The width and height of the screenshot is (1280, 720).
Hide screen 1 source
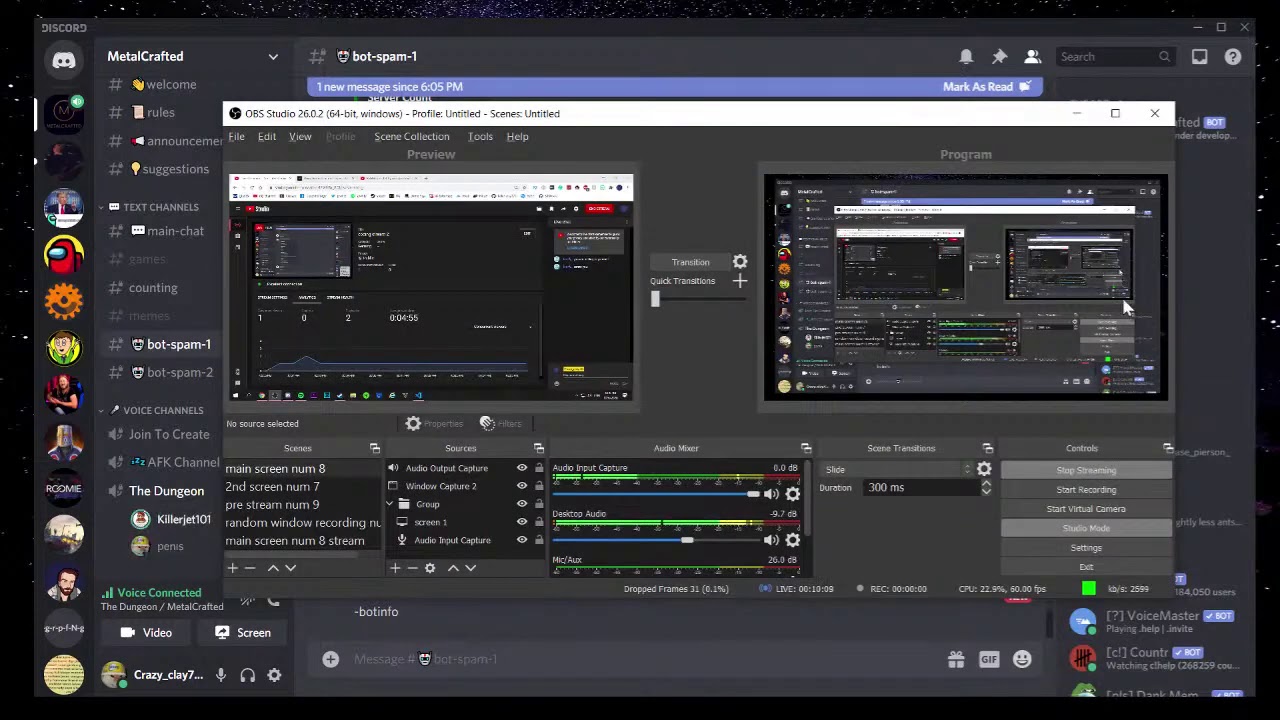(x=521, y=522)
